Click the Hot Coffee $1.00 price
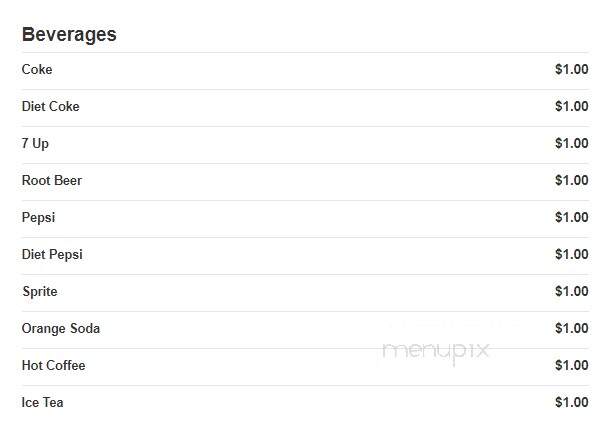615x433 pixels. [571, 366]
